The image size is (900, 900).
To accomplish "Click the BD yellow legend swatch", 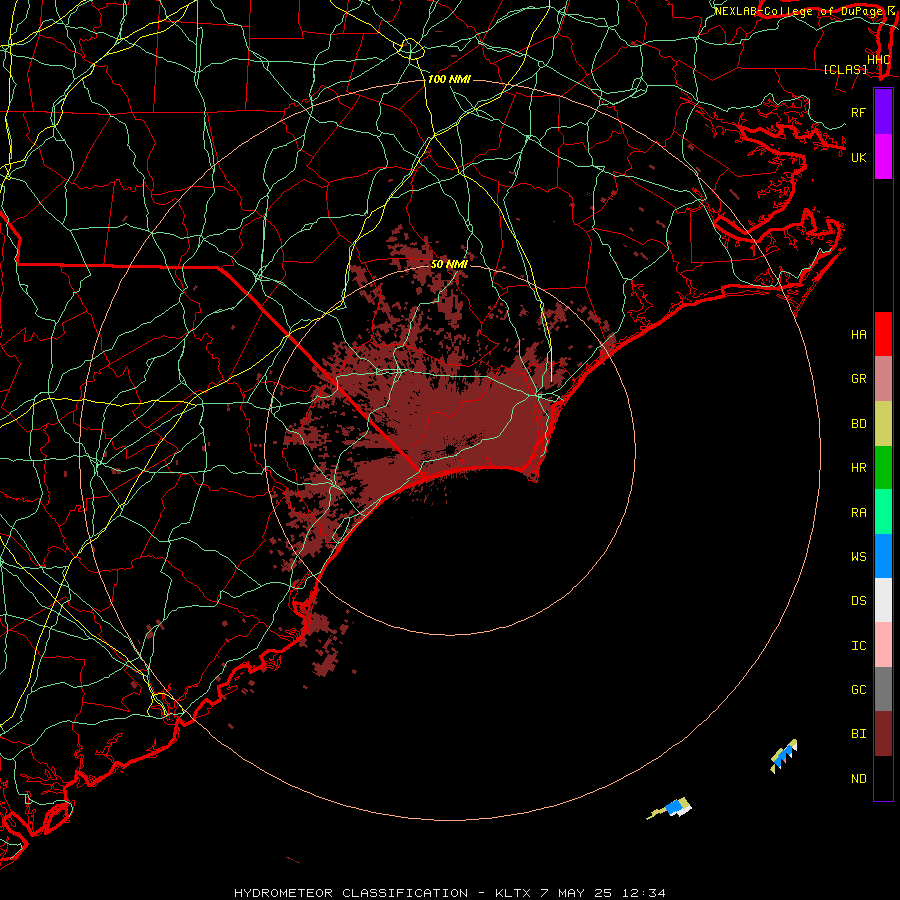I will [883, 424].
